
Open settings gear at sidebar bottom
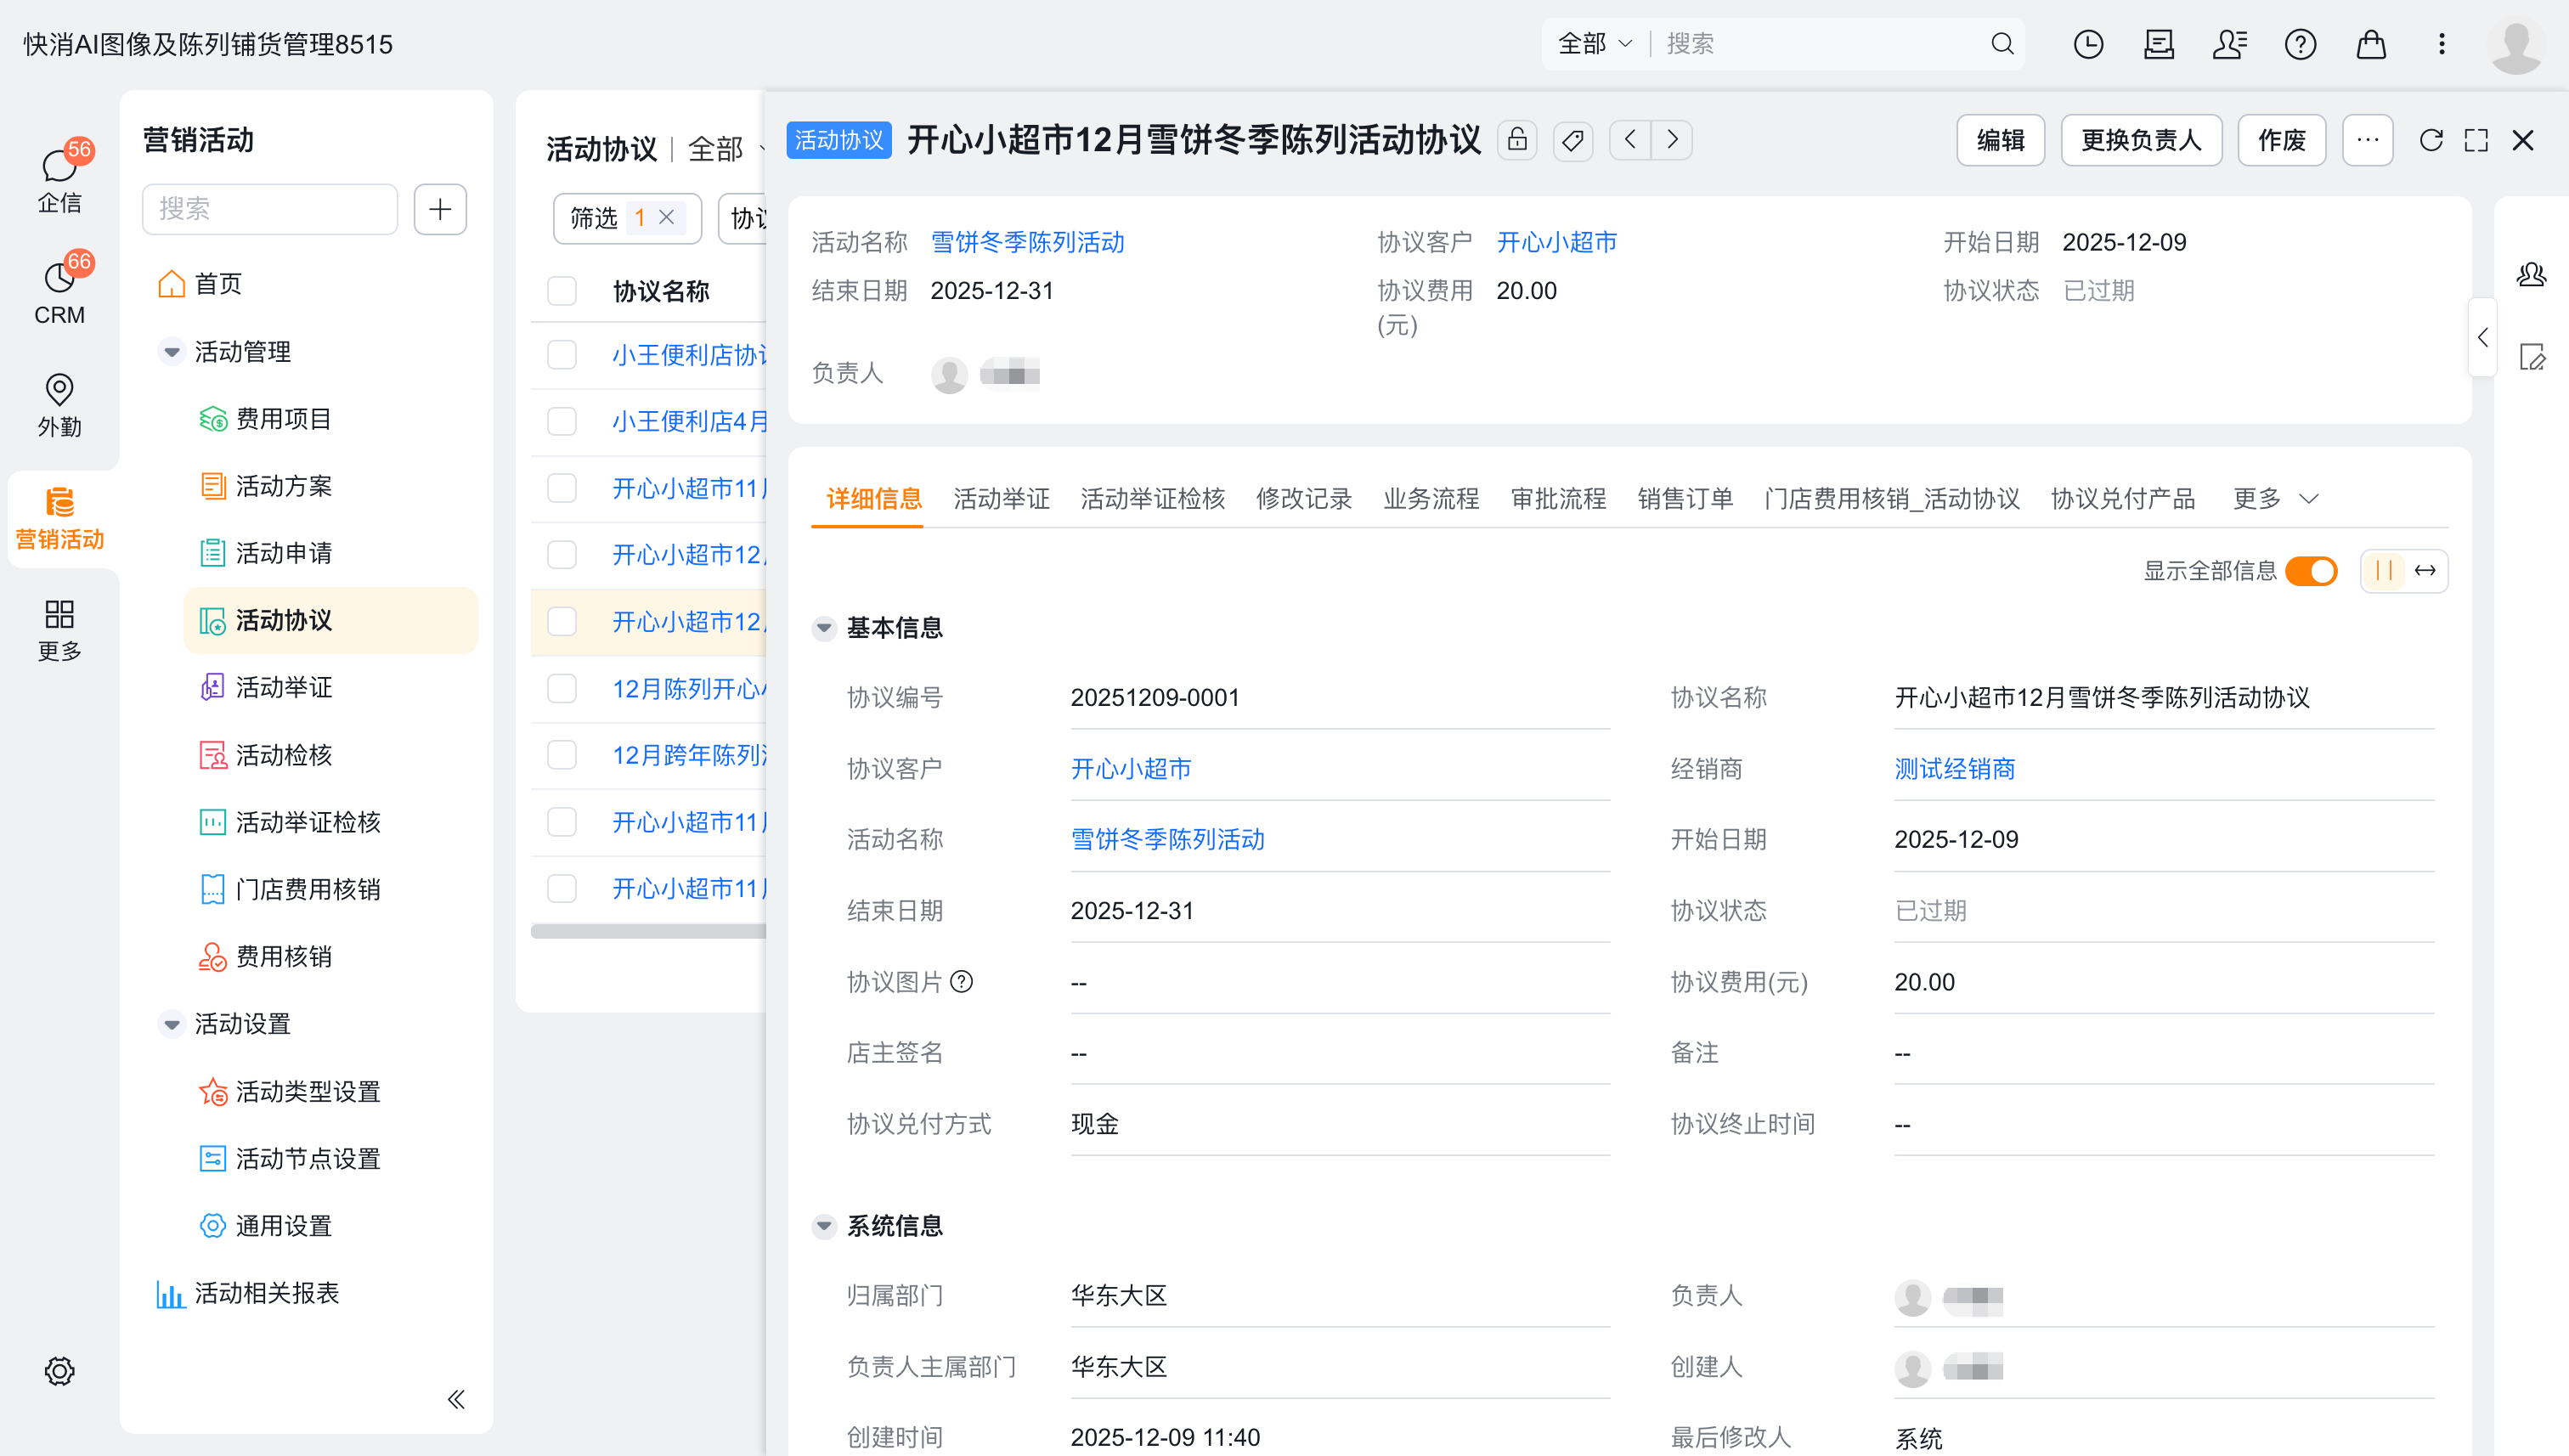click(x=59, y=1370)
